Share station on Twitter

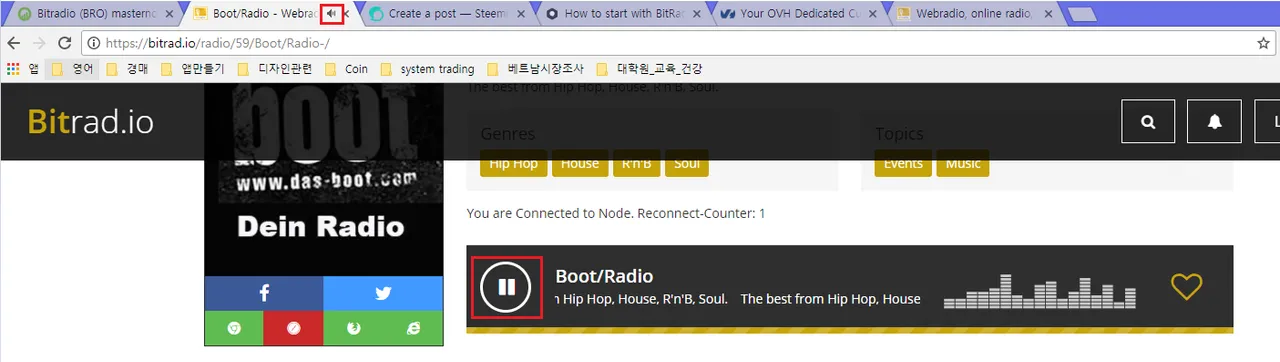(383, 294)
